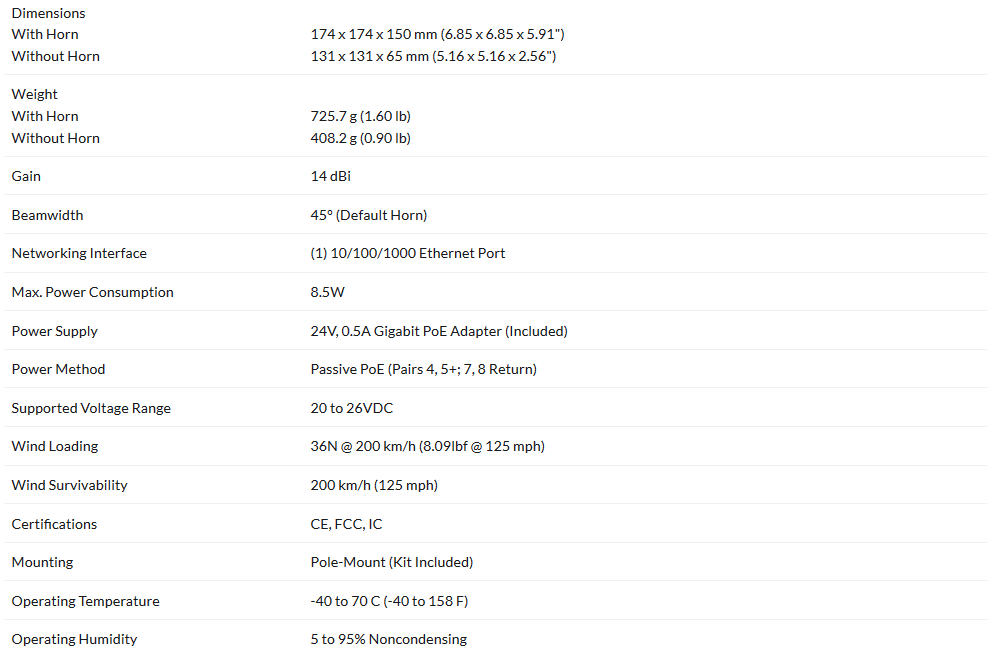Click the Weight heading
The height and width of the screenshot is (657, 987).
tap(35, 94)
